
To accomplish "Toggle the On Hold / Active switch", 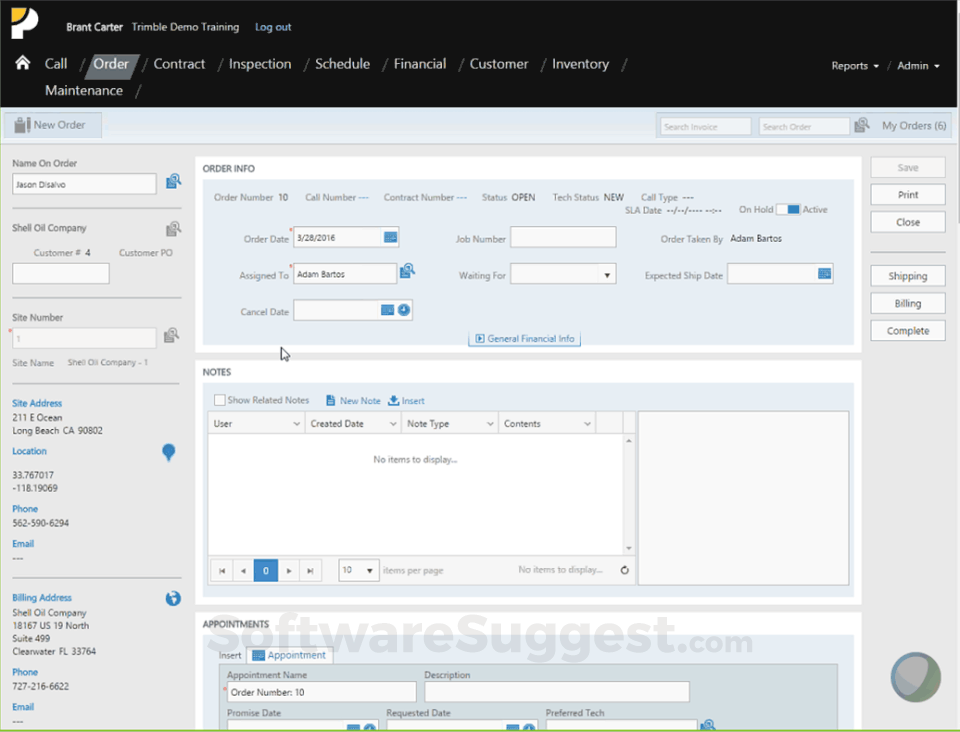I will [x=788, y=210].
